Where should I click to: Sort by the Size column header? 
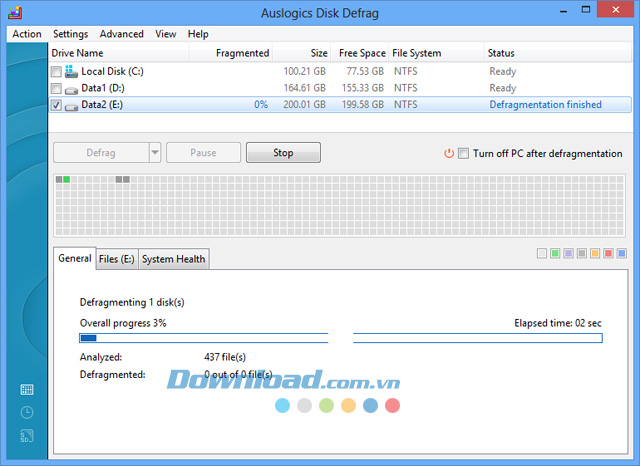coord(302,53)
